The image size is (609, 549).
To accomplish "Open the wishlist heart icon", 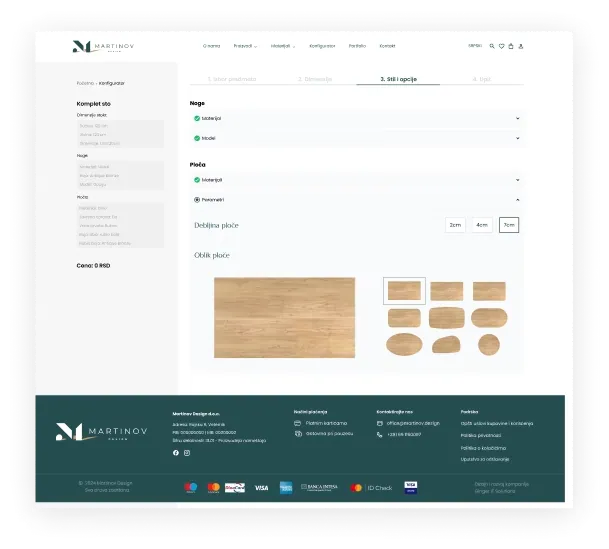I will pos(501,46).
